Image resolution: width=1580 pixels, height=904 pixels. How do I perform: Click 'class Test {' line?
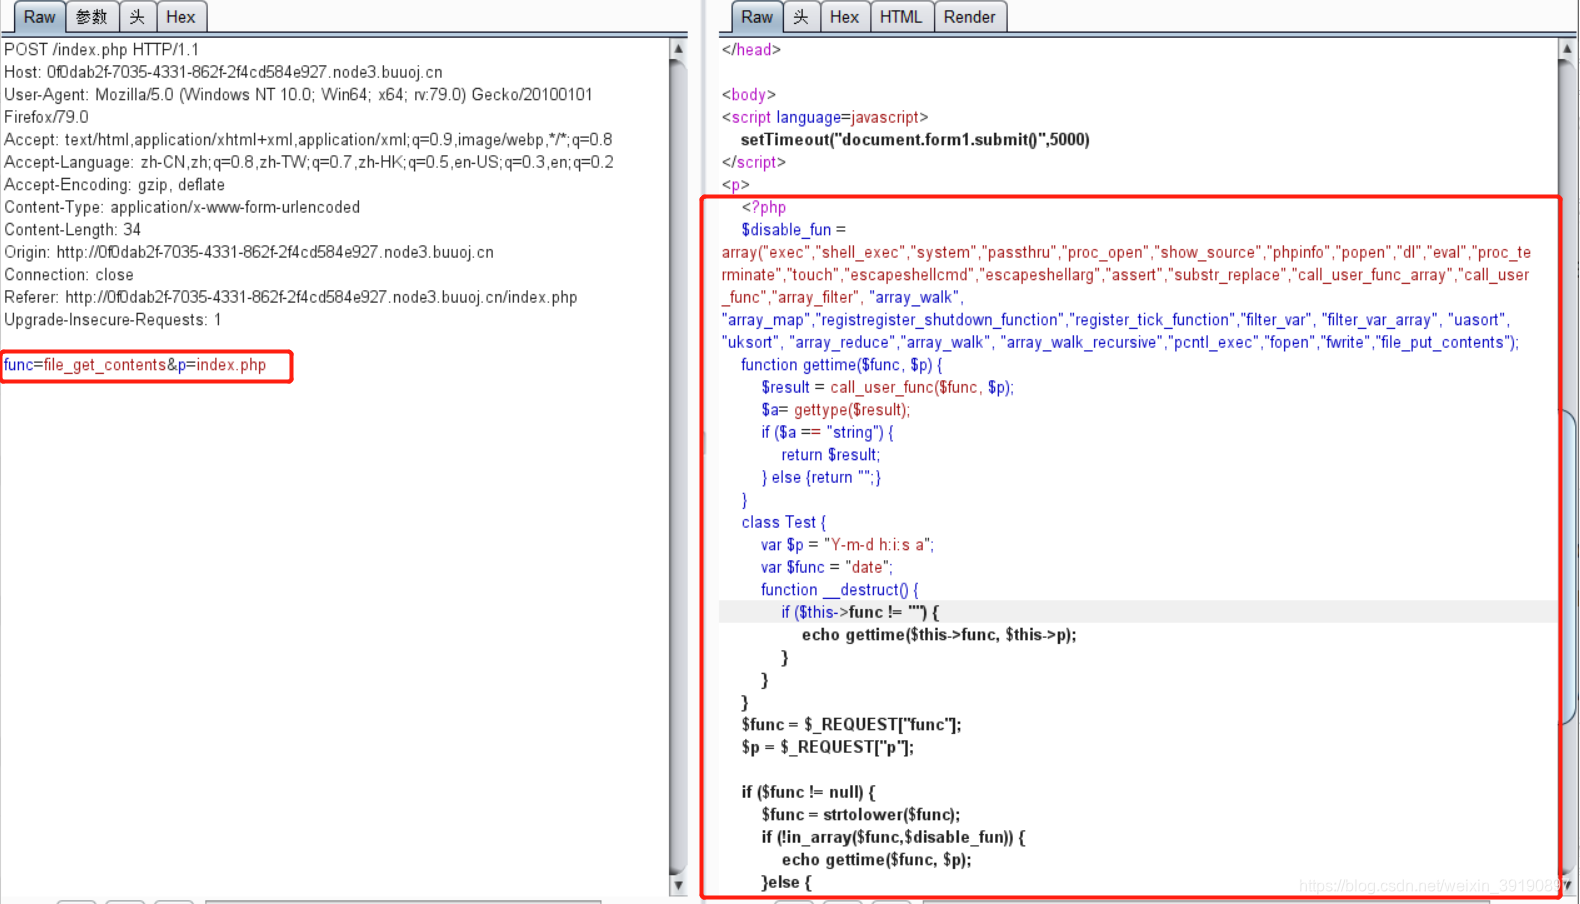(x=784, y=522)
